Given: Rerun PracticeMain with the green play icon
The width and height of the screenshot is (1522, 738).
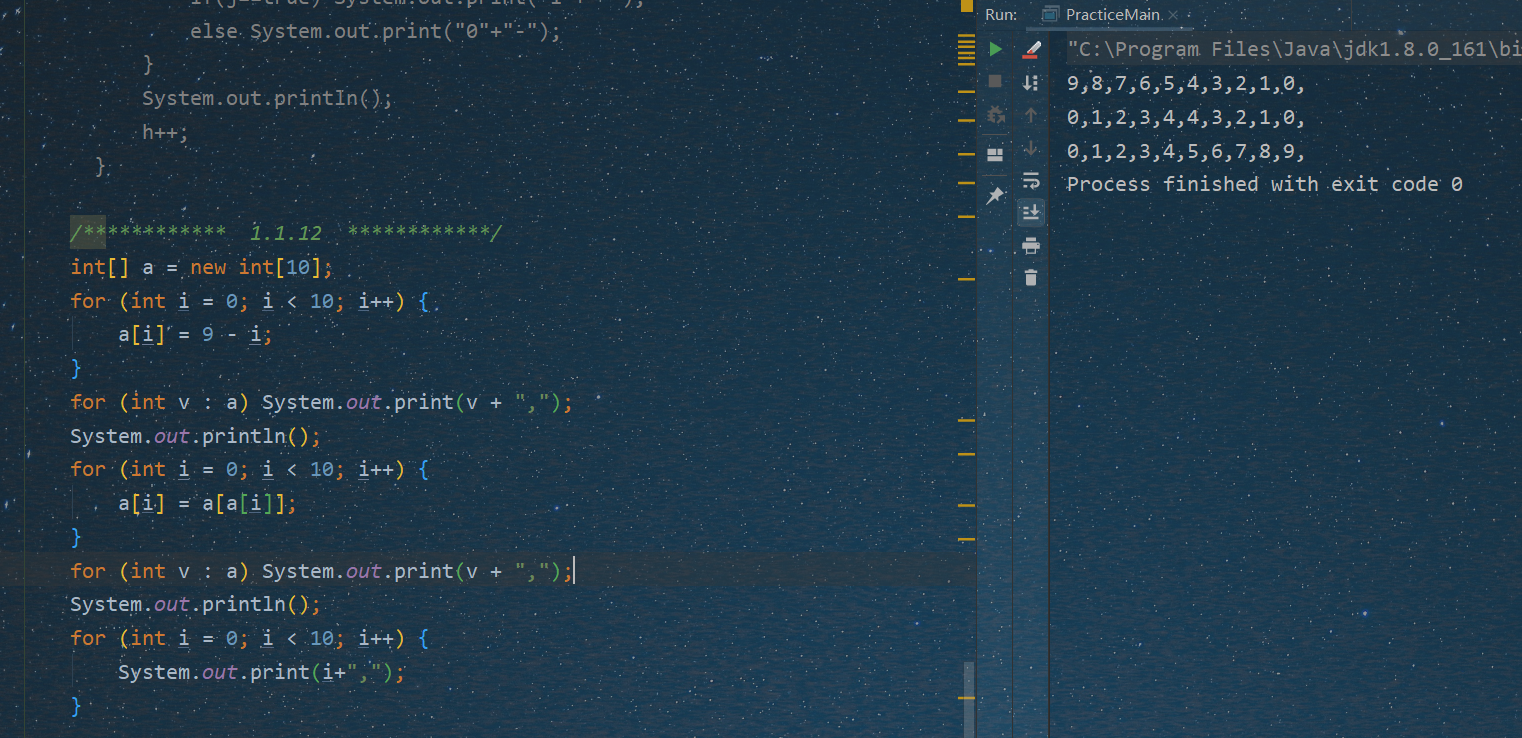Looking at the screenshot, I should (x=995, y=49).
